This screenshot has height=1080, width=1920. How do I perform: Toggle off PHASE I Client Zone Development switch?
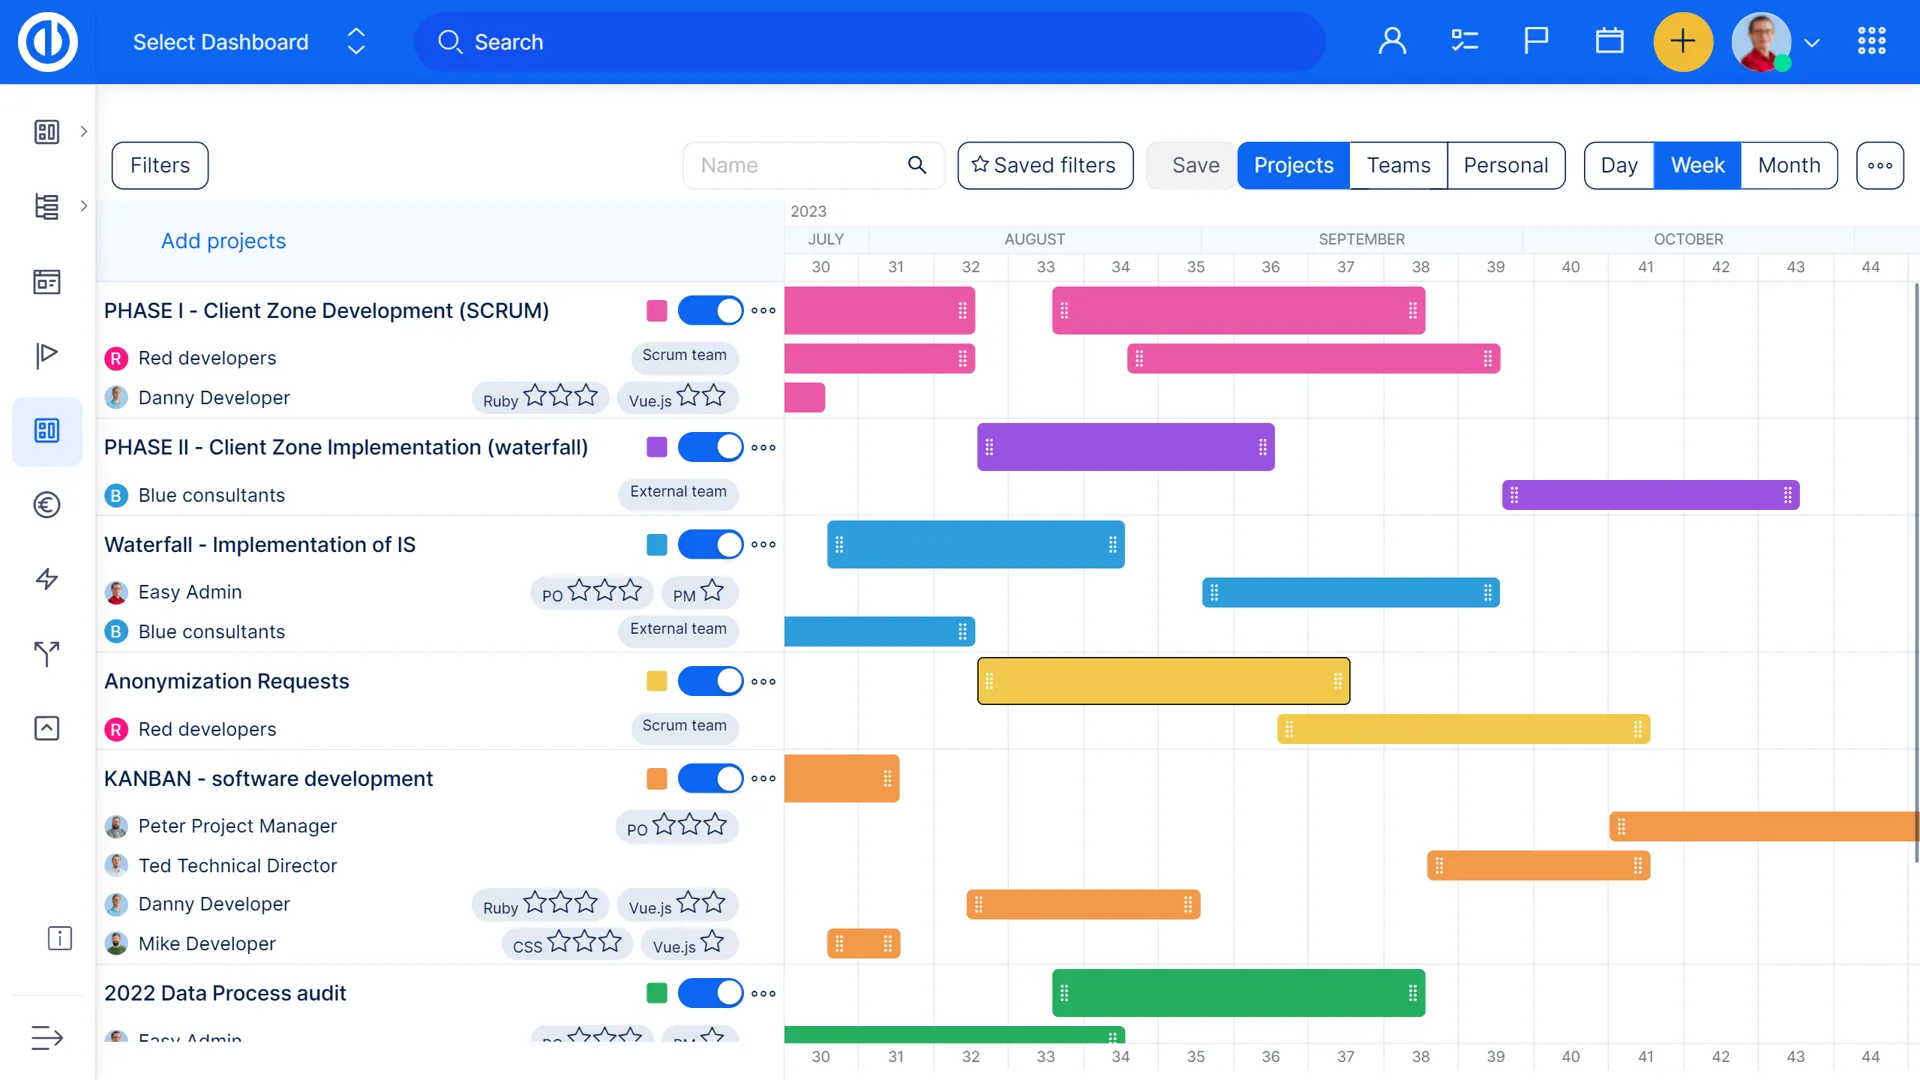coord(710,311)
